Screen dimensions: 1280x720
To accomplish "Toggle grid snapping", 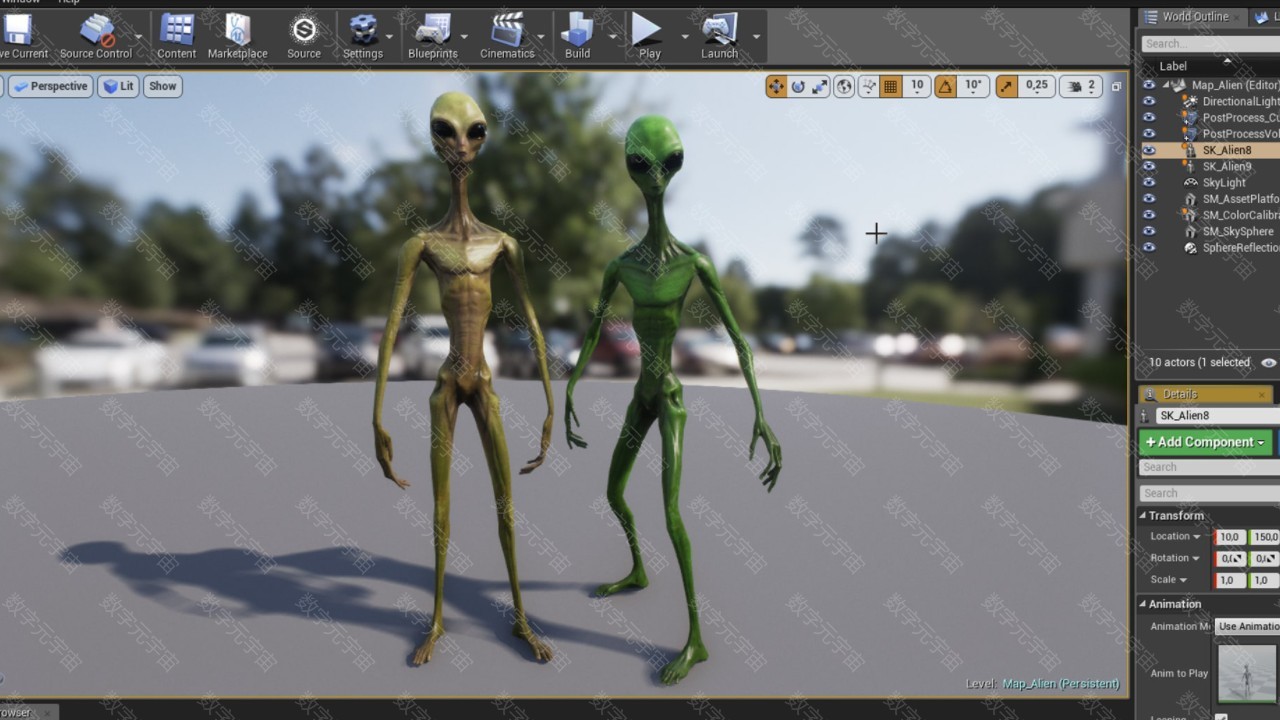I will click(890, 87).
